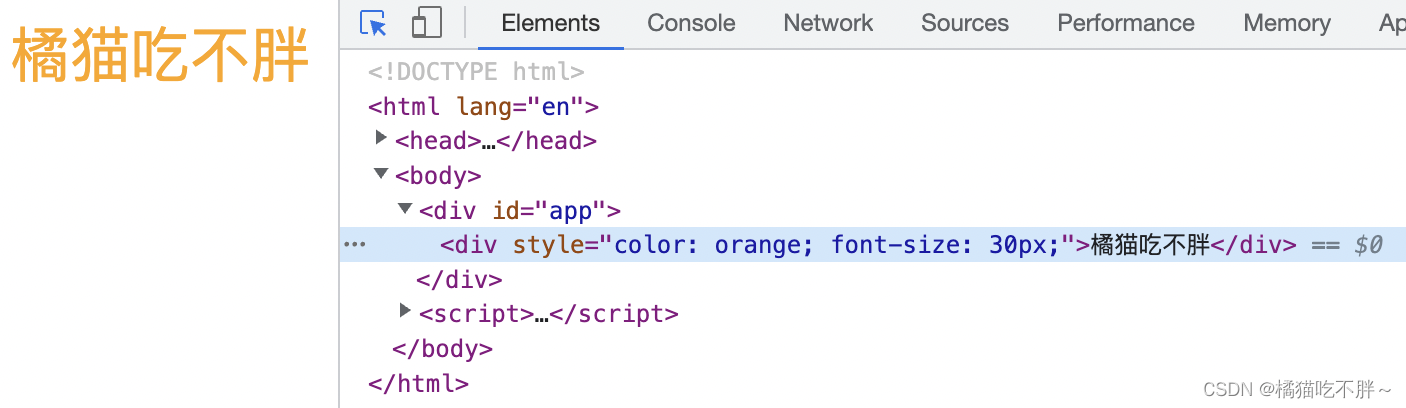The width and height of the screenshot is (1406, 408).
Task: Activate the inspect element picker icon
Action: coord(373,23)
